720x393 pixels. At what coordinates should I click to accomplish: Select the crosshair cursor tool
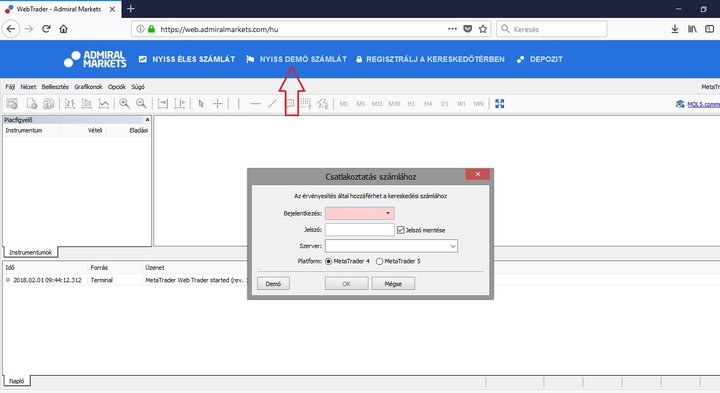coord(218,104)
